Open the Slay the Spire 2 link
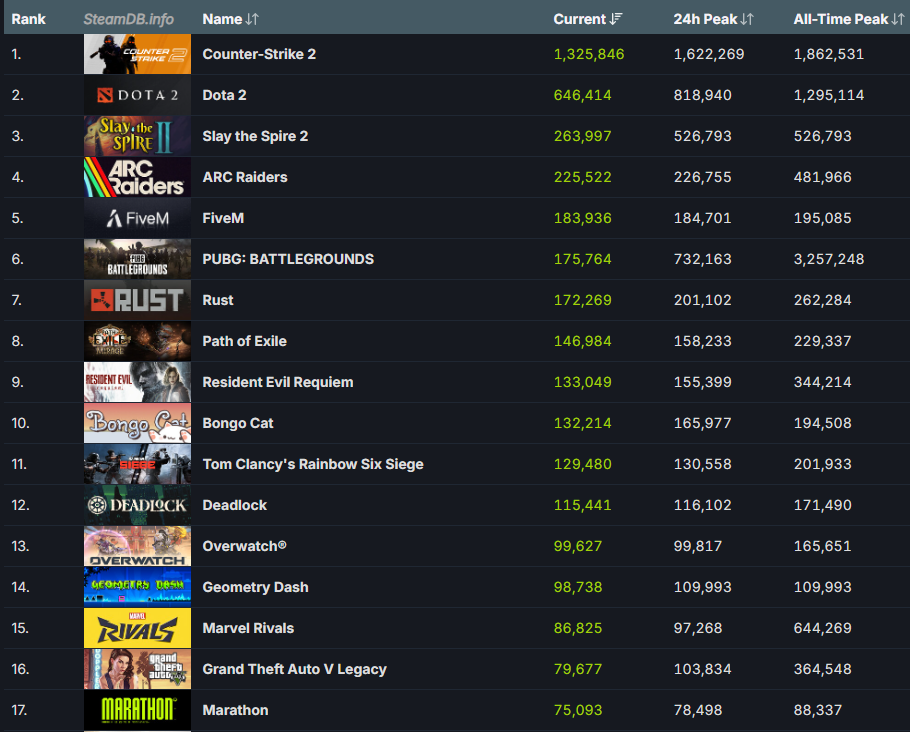The height and width of the screenshot is (732, 910). (255, 136)
